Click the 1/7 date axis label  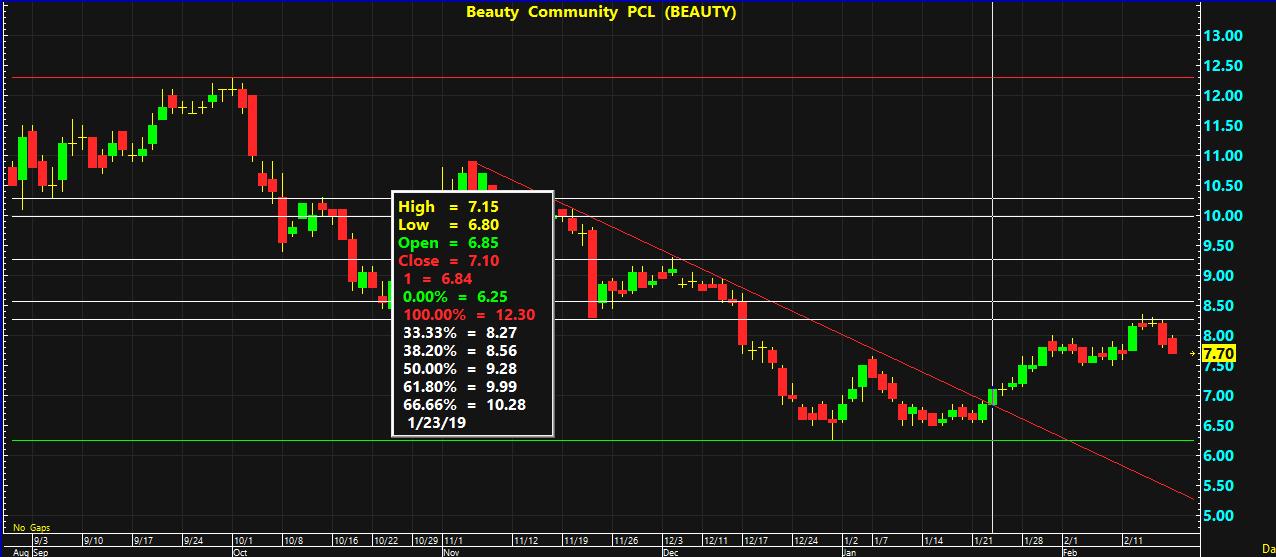coord(880,540)
